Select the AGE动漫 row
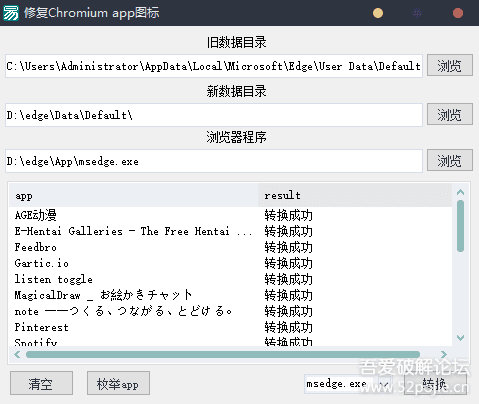Viewport: 479px width, 404px height. pyautogui.click(x=230, y=215)
